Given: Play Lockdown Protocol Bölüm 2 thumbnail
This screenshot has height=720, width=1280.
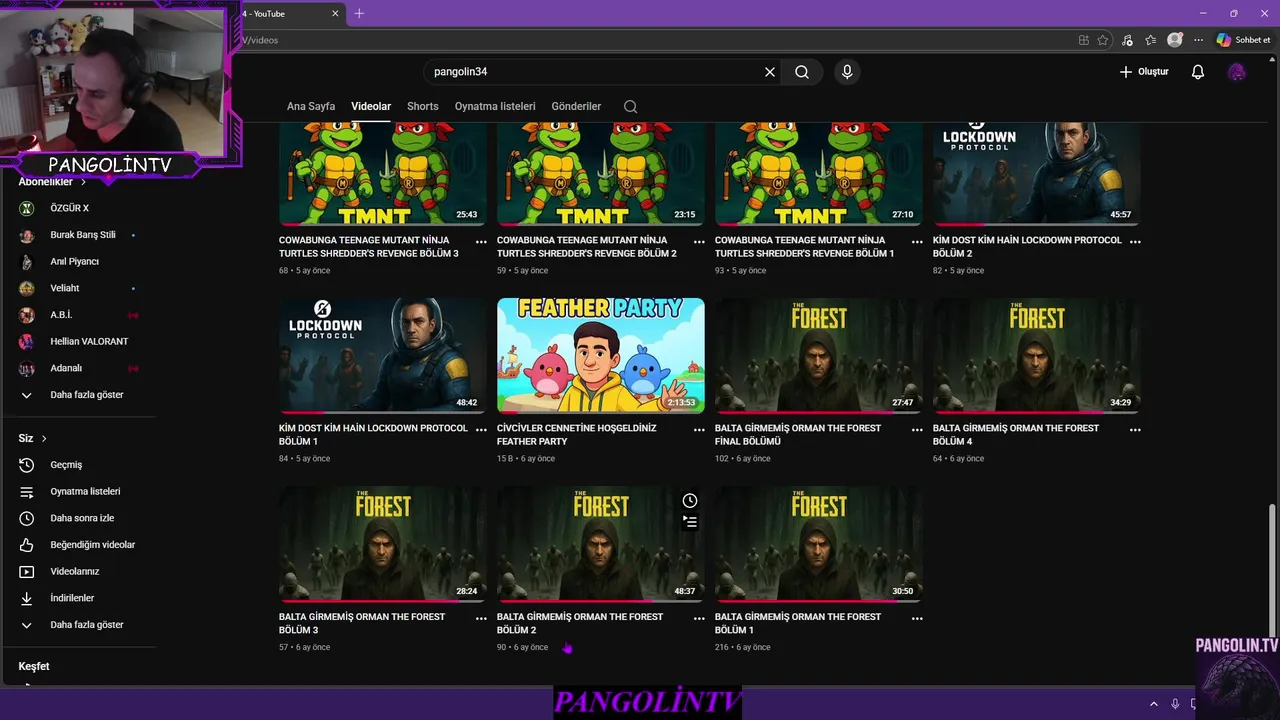Looking at the screenshot, I should point(1037,174).
